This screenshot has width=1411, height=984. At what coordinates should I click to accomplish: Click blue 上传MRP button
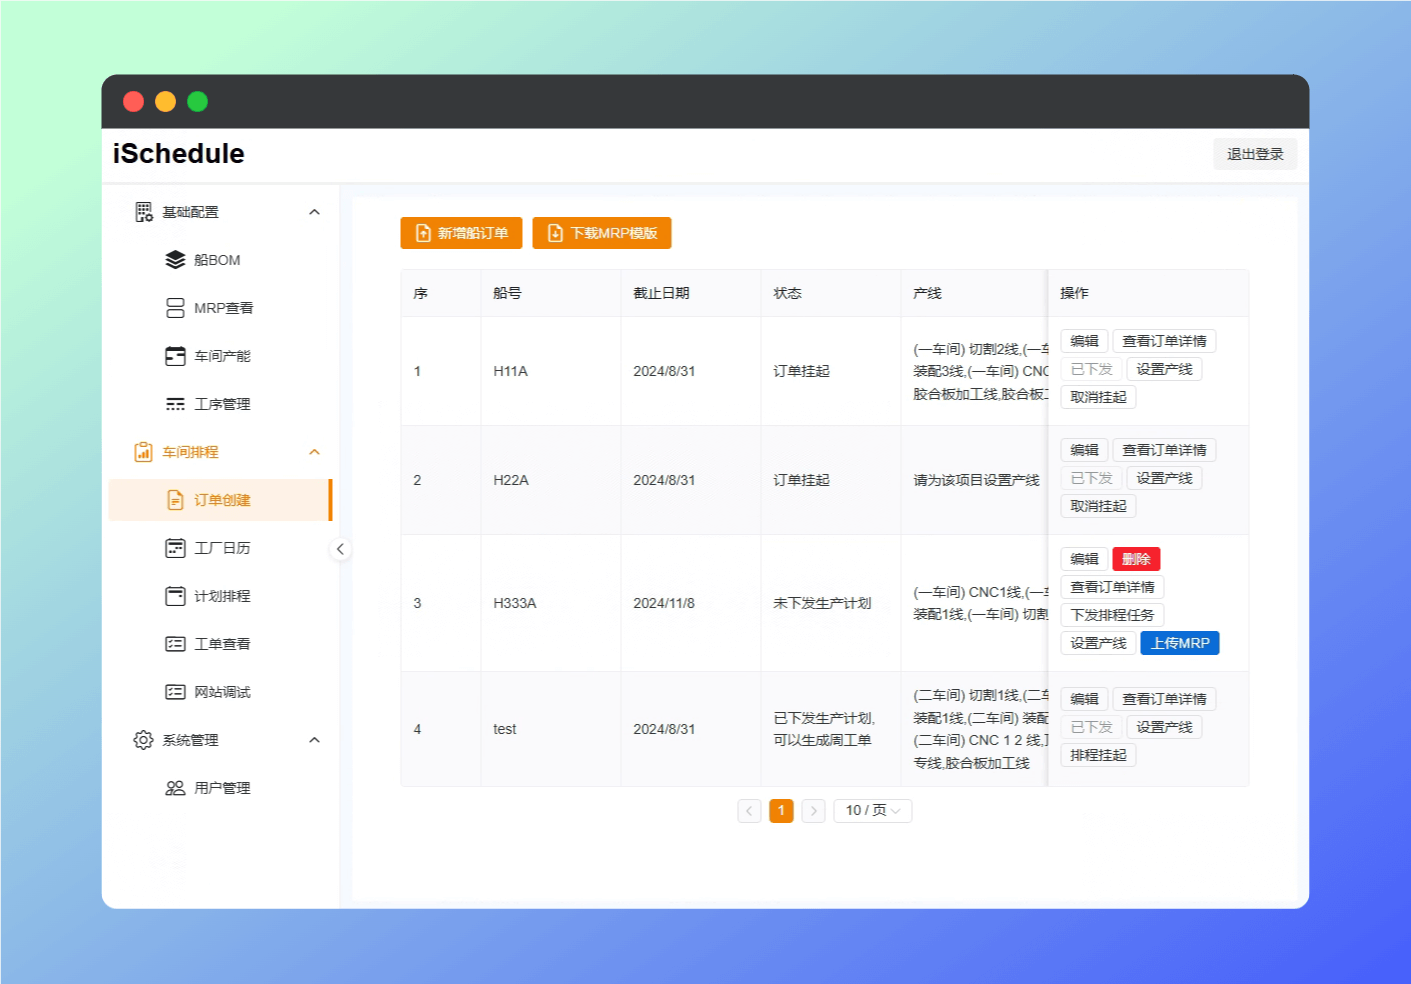[x=1180, y=643]
